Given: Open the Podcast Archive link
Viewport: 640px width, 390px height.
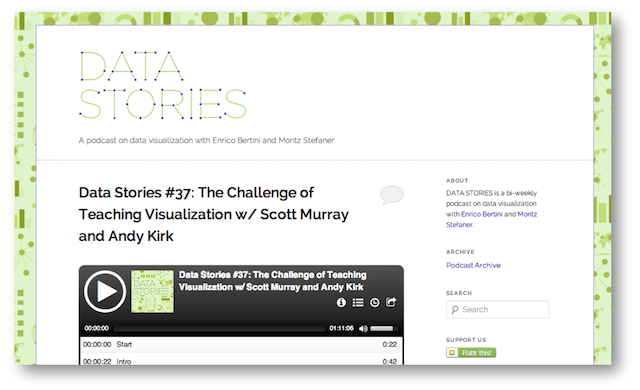Looking at the screenshot, I should [x=473, y=265].
